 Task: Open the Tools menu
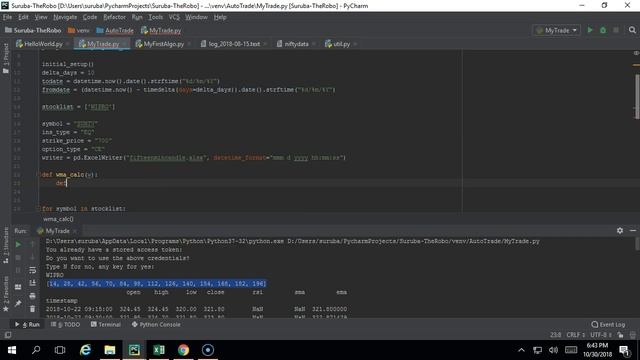(156, 17)
